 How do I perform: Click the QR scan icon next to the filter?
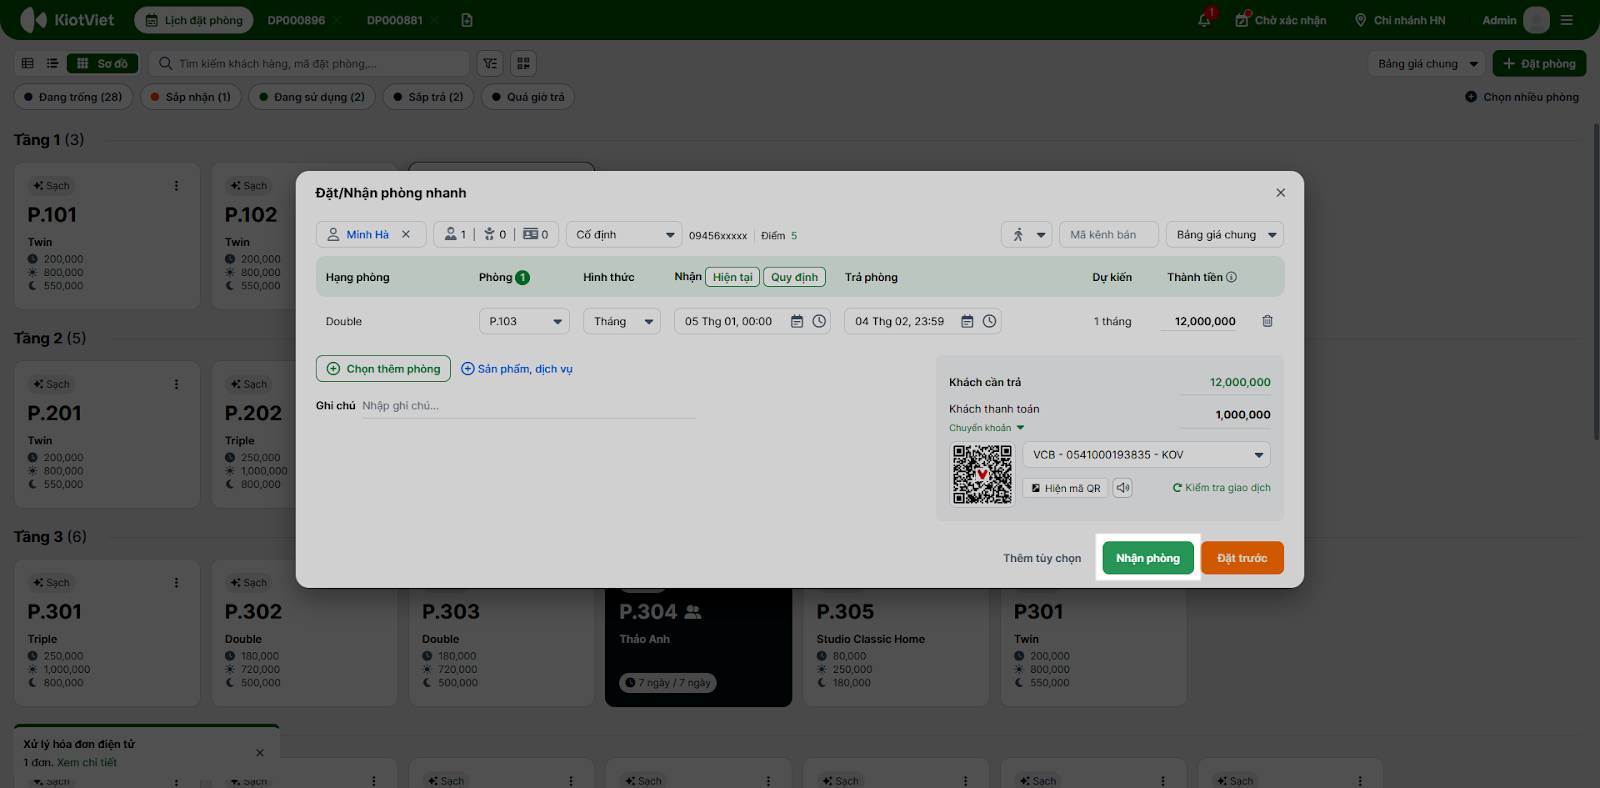point(523,64)
